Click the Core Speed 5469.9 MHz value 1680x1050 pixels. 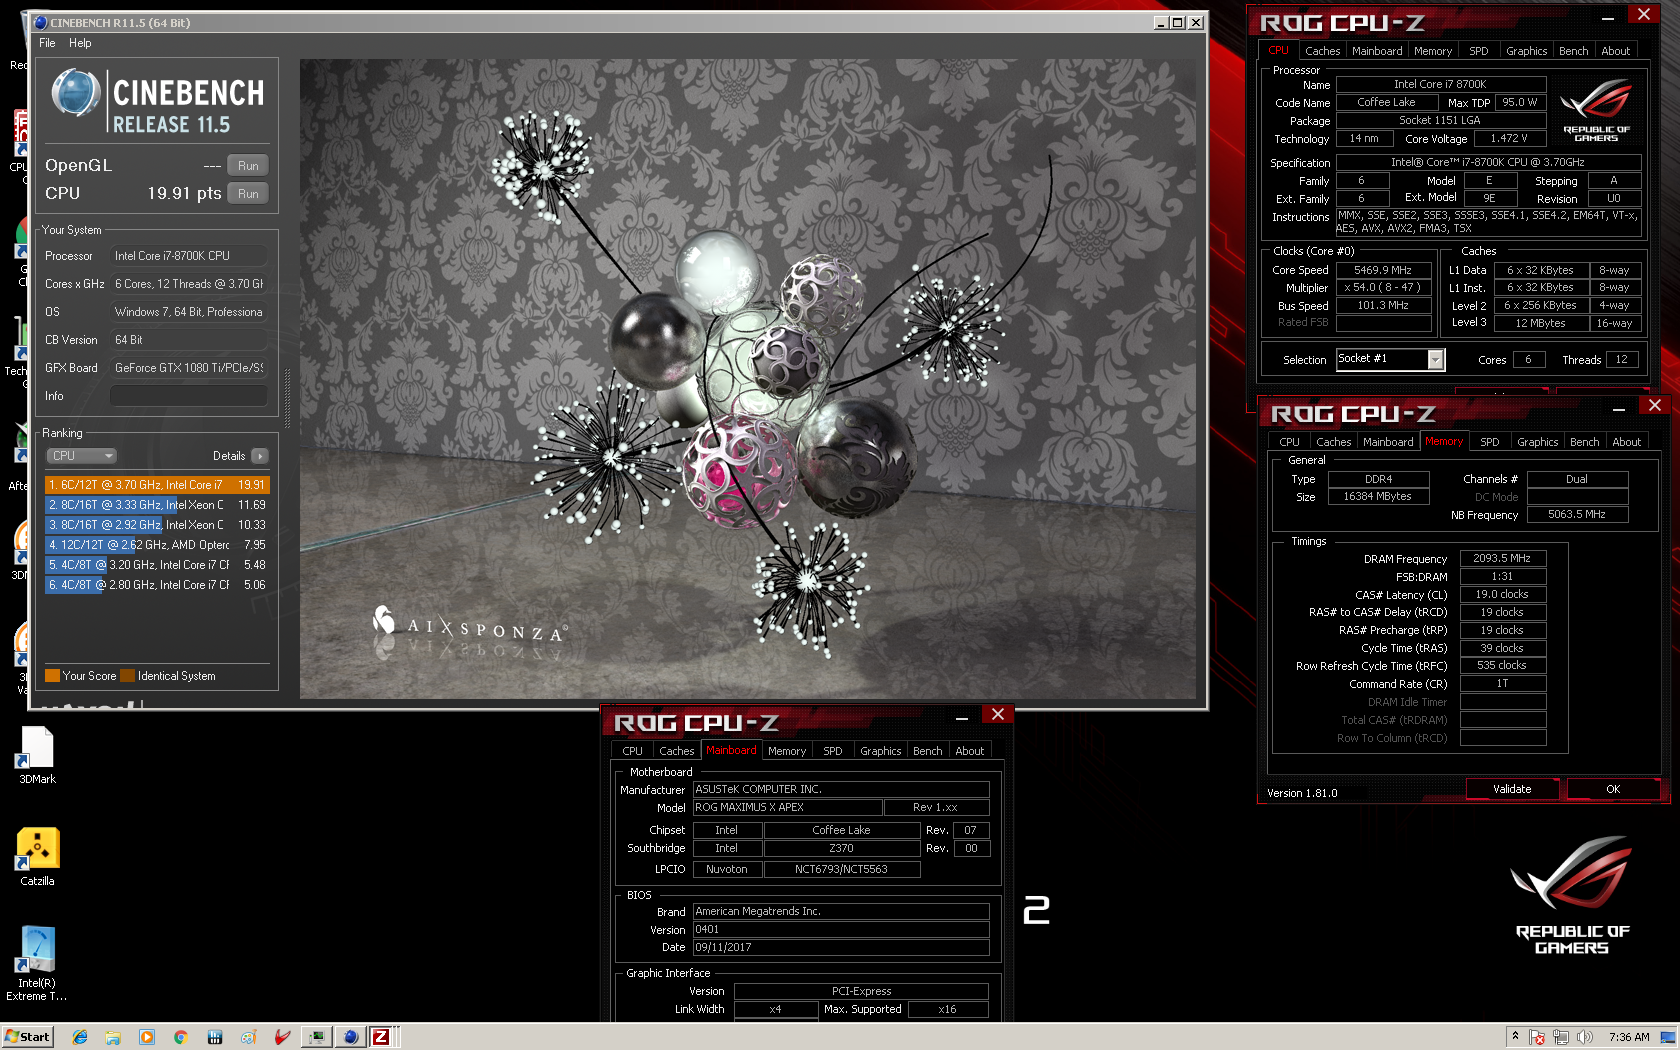1383,270
